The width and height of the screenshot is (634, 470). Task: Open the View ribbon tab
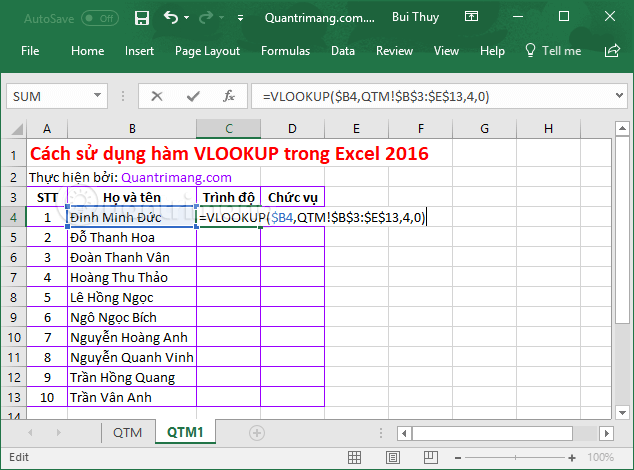(x=446, y=51)
